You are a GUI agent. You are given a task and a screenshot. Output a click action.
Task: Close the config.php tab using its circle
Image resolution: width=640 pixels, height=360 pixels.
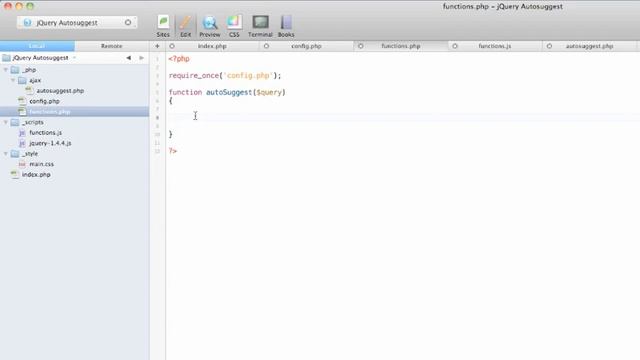(x=266, y=46)
